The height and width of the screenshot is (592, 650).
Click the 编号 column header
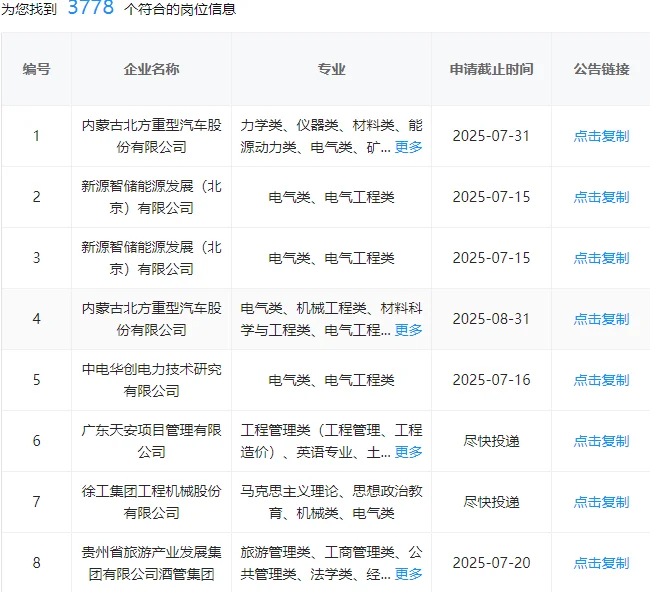click(36, 69)
